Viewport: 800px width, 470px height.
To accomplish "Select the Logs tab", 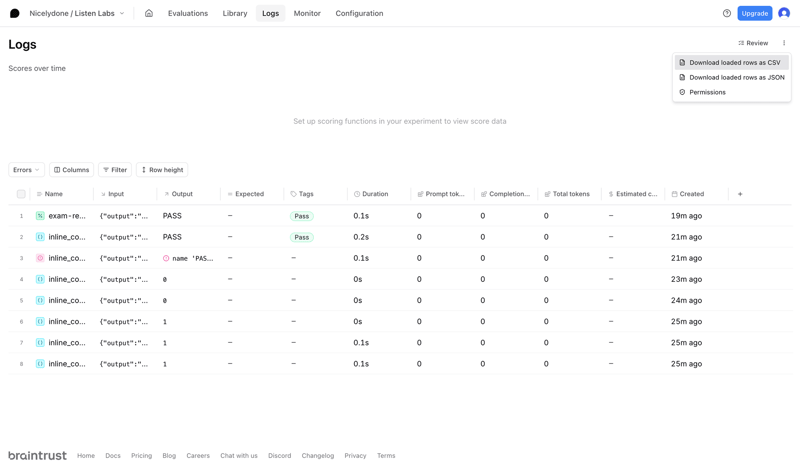I will 270,13.
